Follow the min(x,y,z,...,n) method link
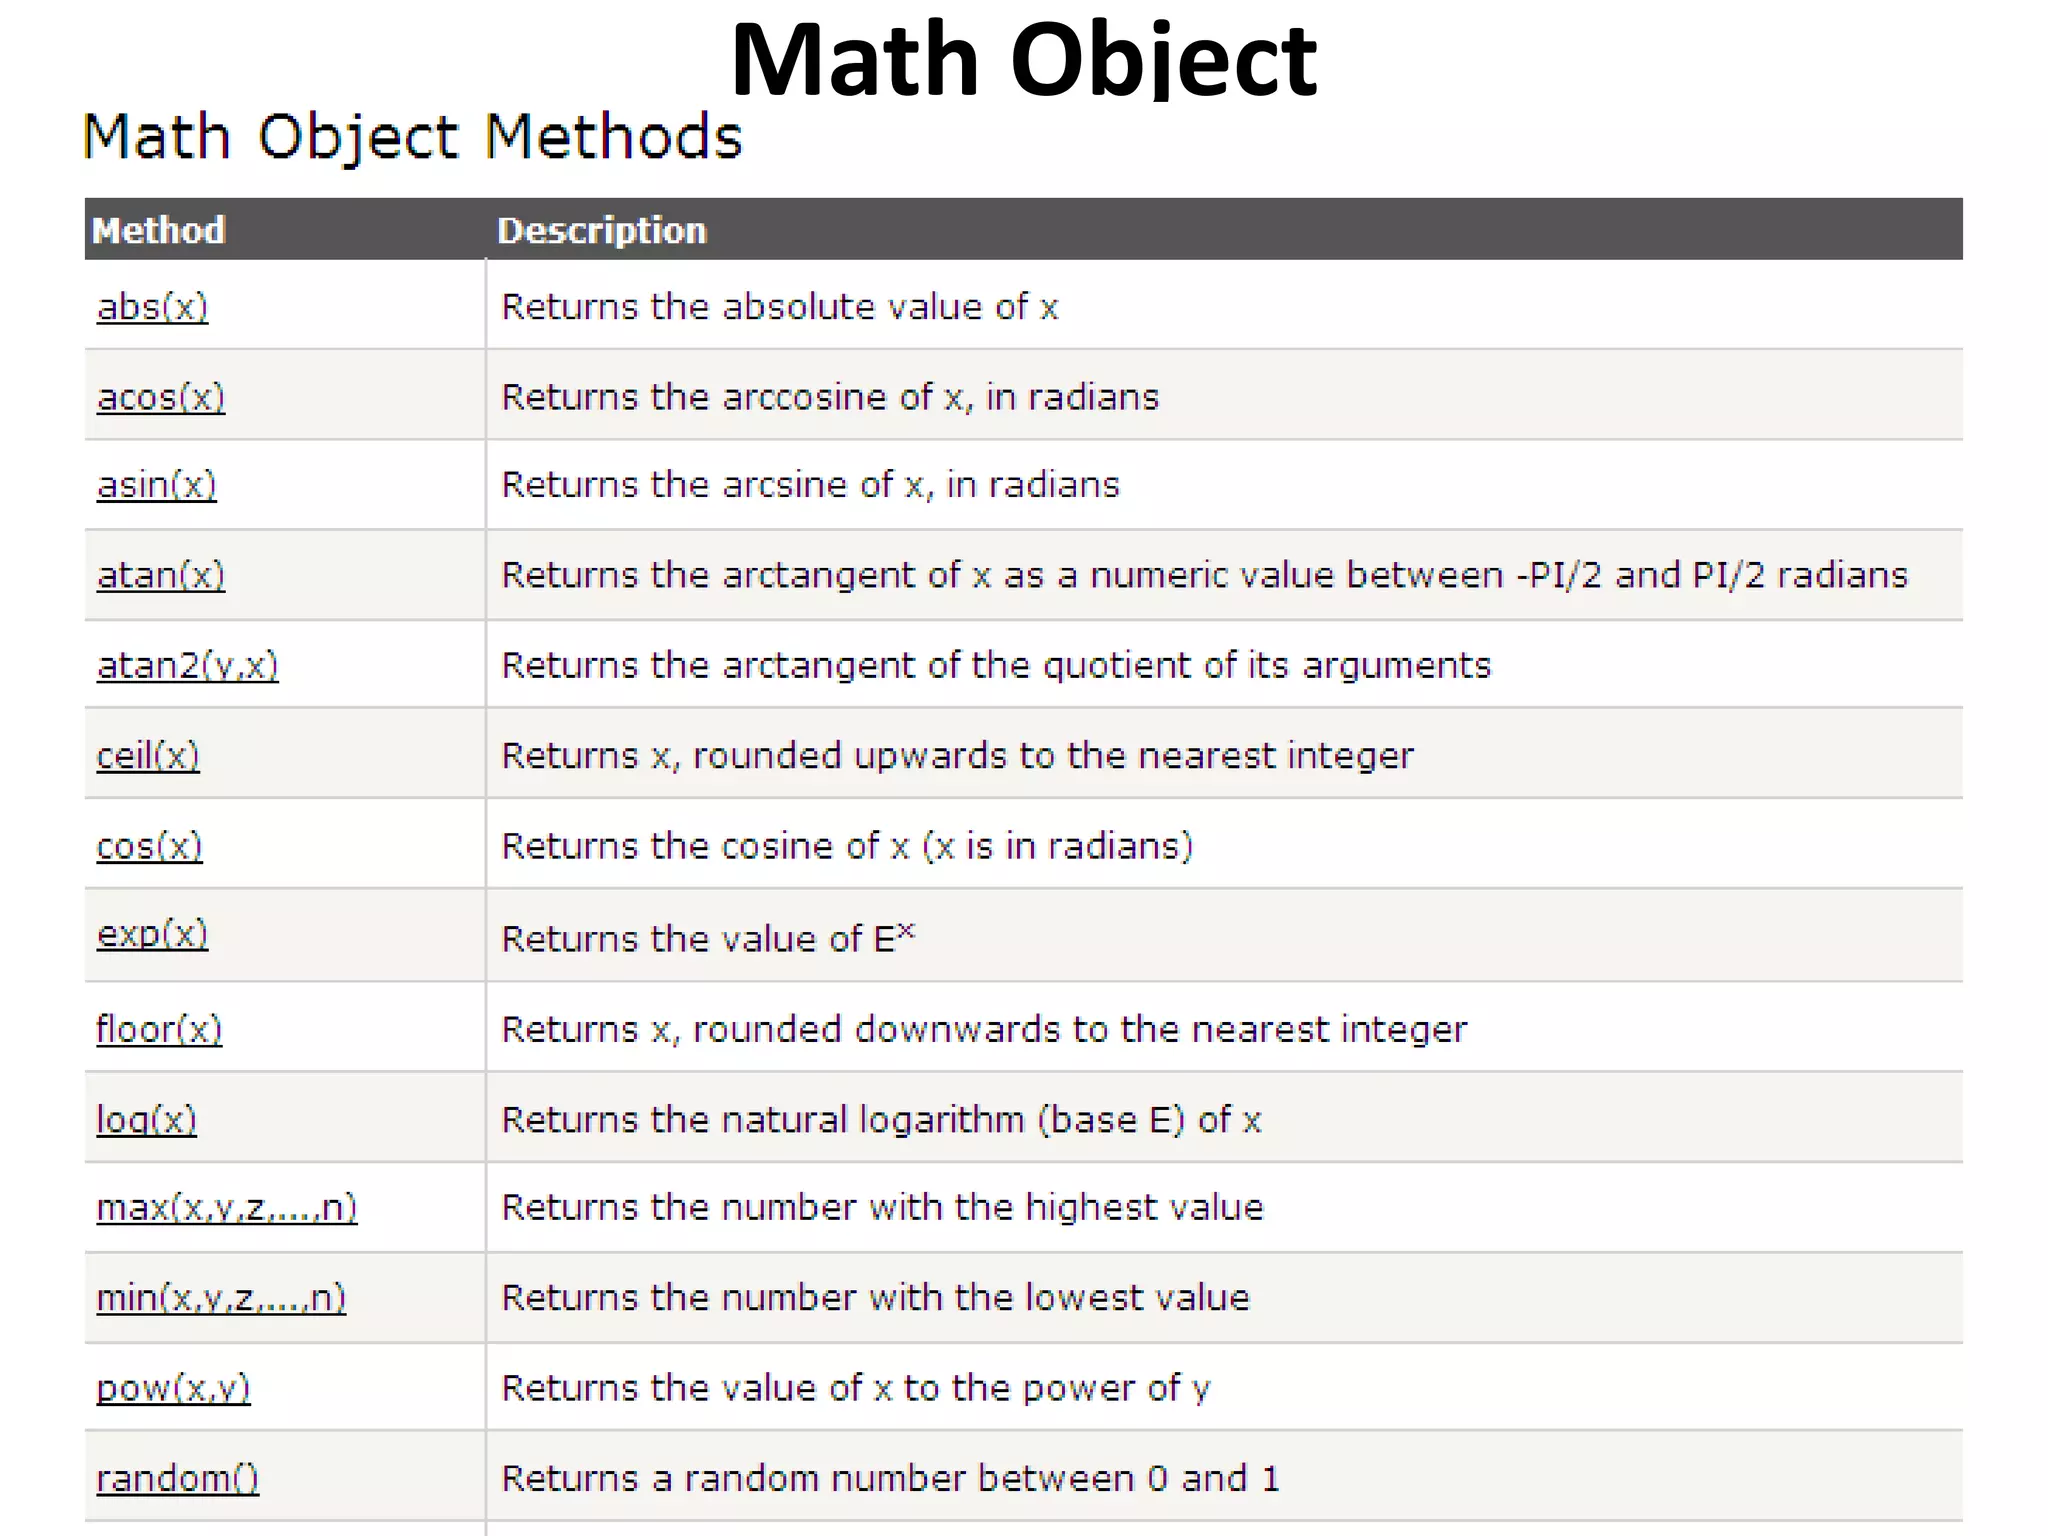This screenshot has height=1536, width=2048. coord(221,1298)
